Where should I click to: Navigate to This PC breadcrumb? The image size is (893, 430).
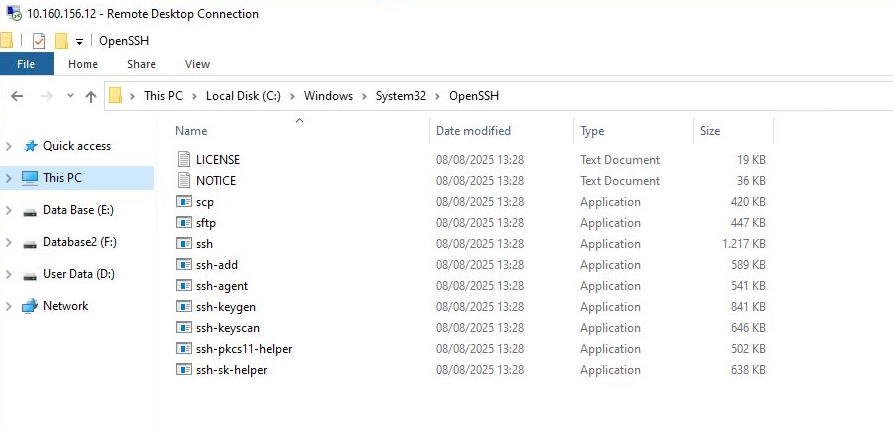pyautogui.click(x=163, y=96)
